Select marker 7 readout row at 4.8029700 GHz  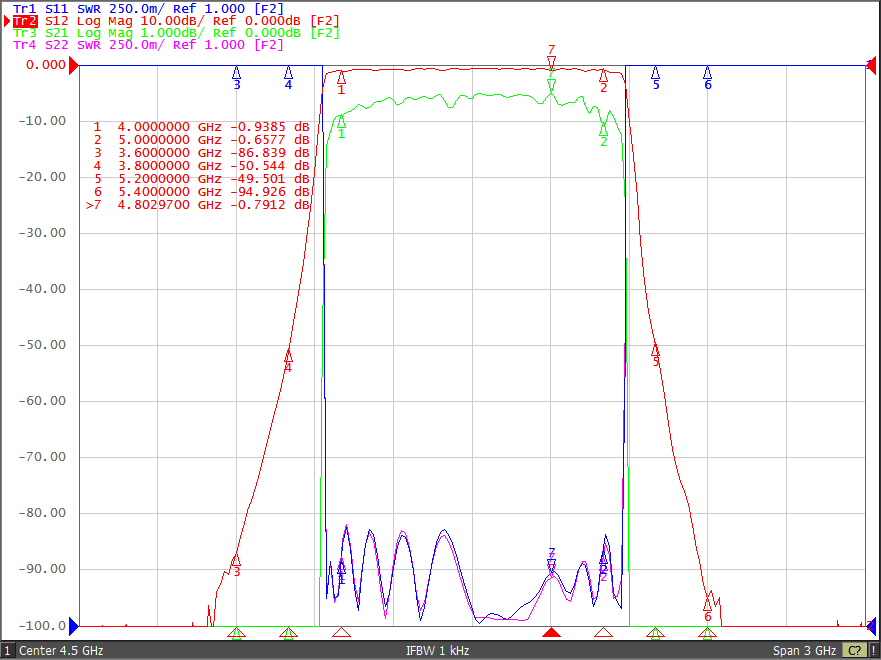pyautogui.click(x=197, y=205)
